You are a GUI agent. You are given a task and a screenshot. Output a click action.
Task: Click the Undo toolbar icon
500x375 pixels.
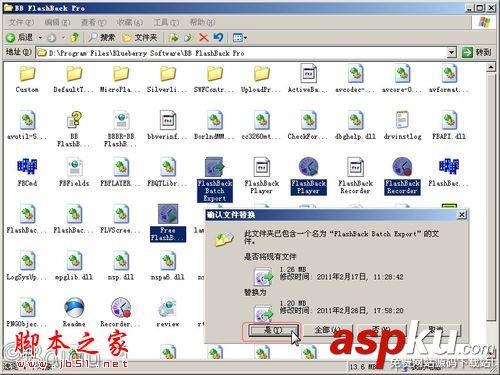pos(218,37)
